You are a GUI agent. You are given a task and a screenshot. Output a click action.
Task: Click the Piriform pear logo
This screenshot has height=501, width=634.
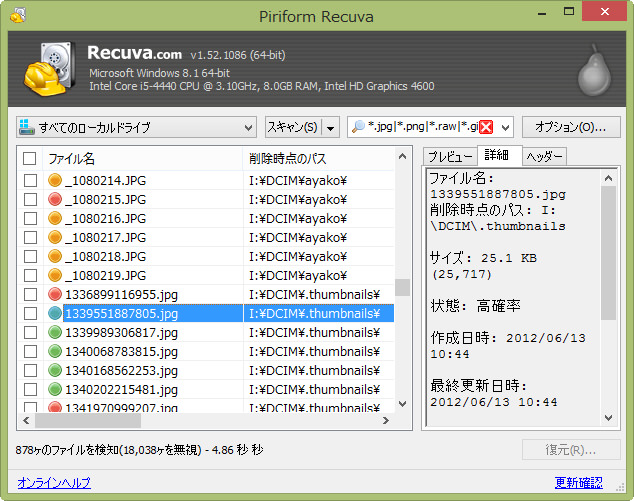[x=594, y=70]
